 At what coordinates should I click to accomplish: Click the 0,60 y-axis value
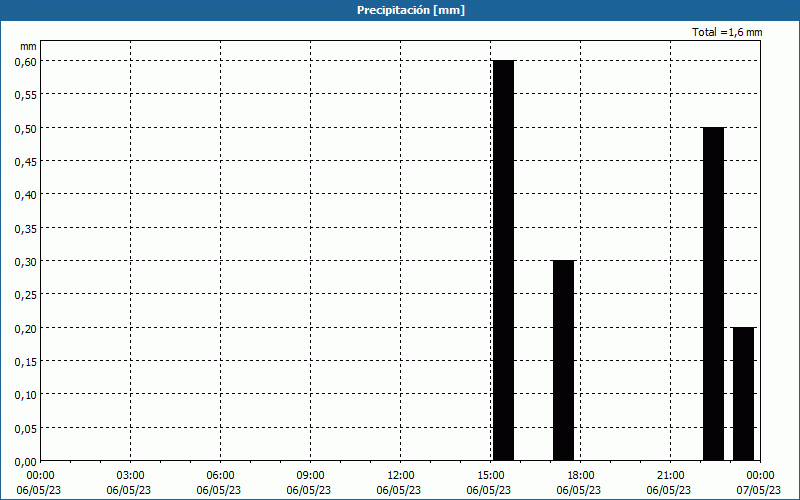(x=26, y=61)
